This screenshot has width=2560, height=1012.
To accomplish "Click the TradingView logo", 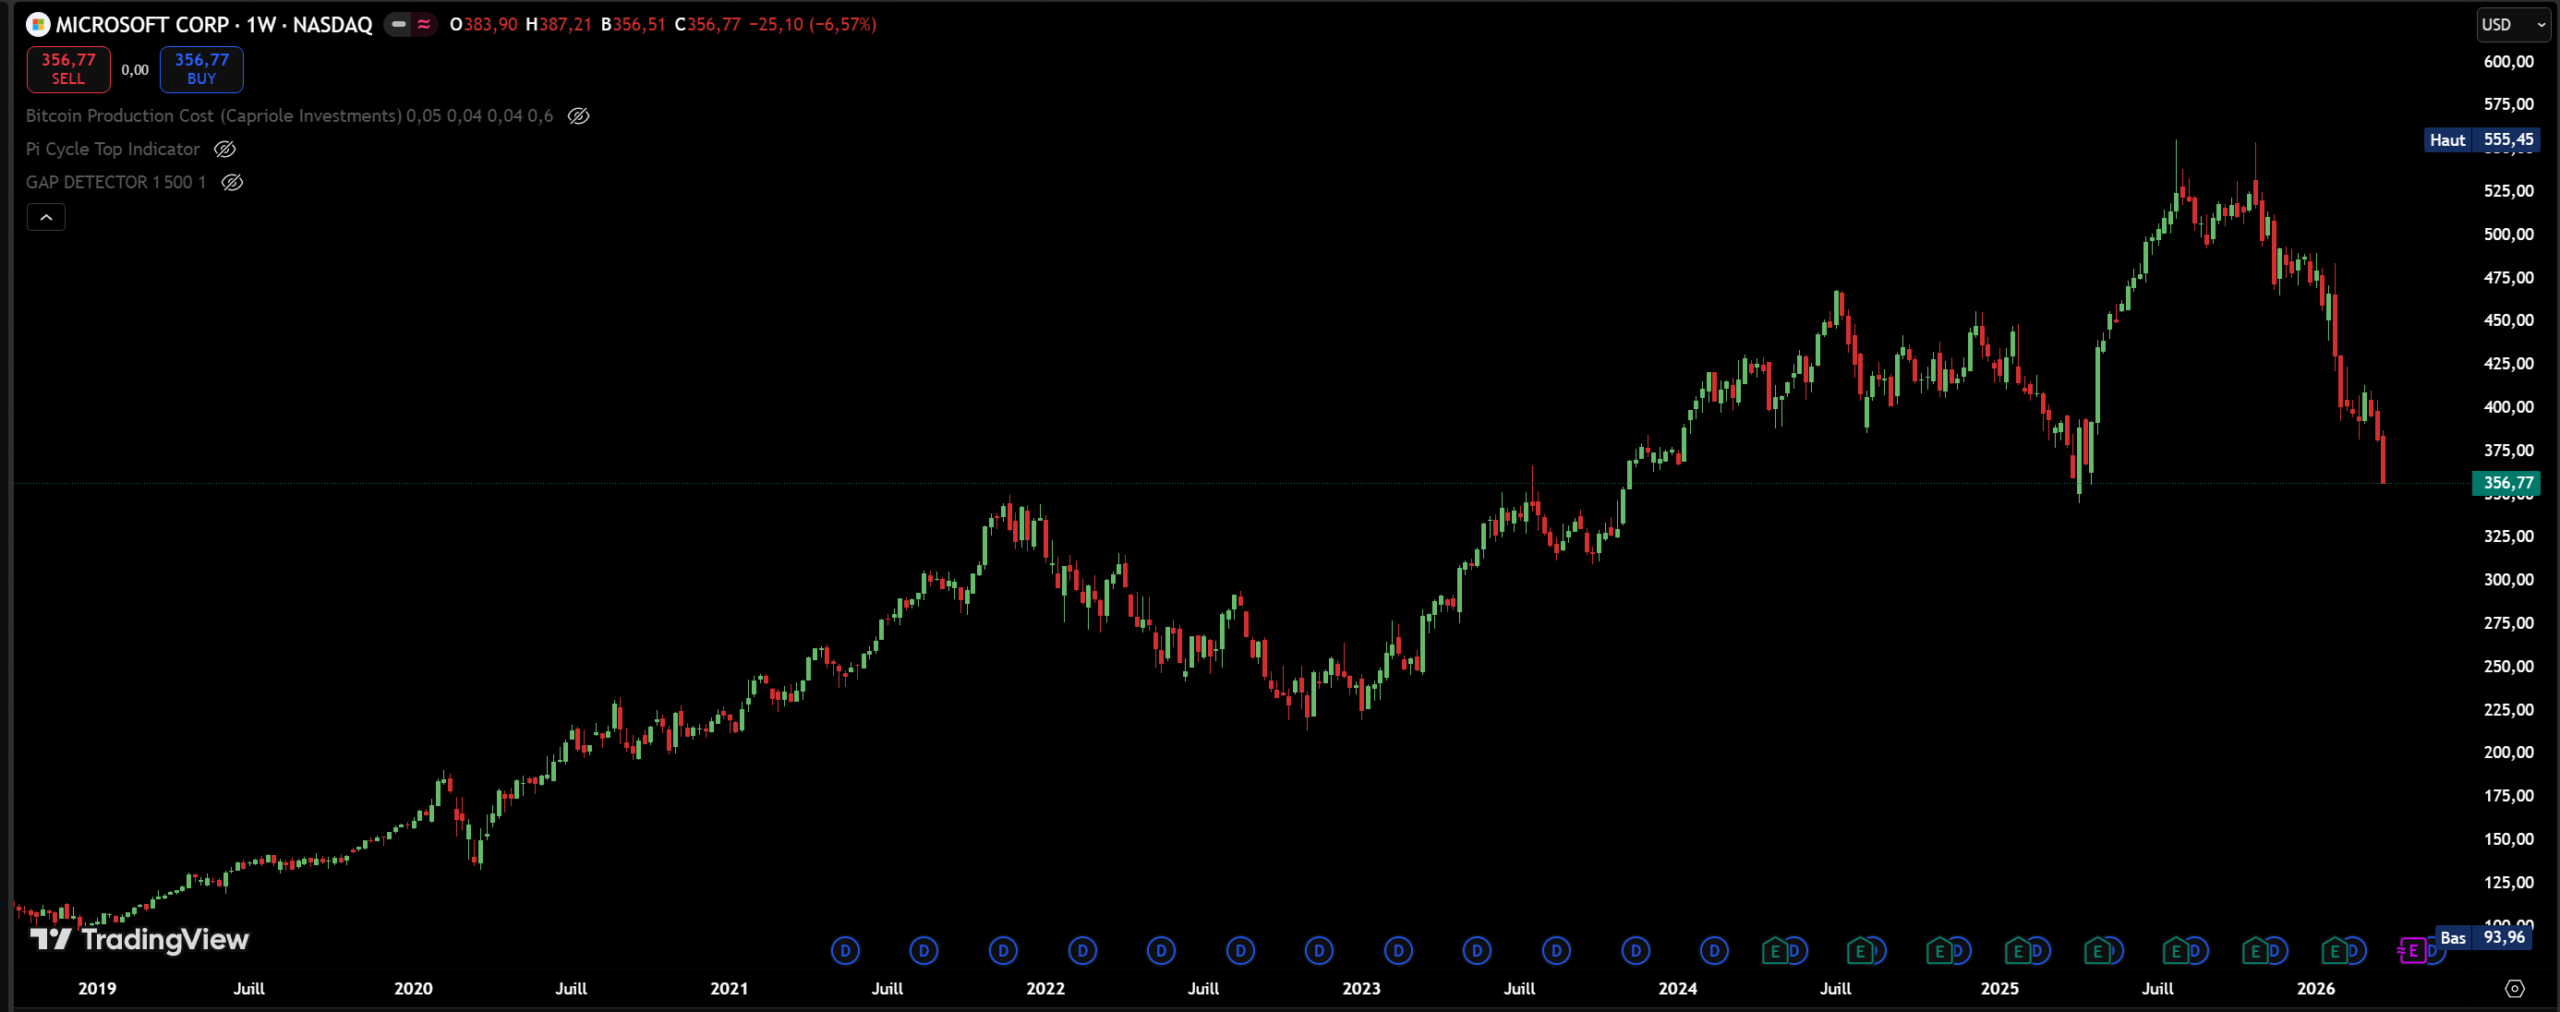I will [140, 939].
